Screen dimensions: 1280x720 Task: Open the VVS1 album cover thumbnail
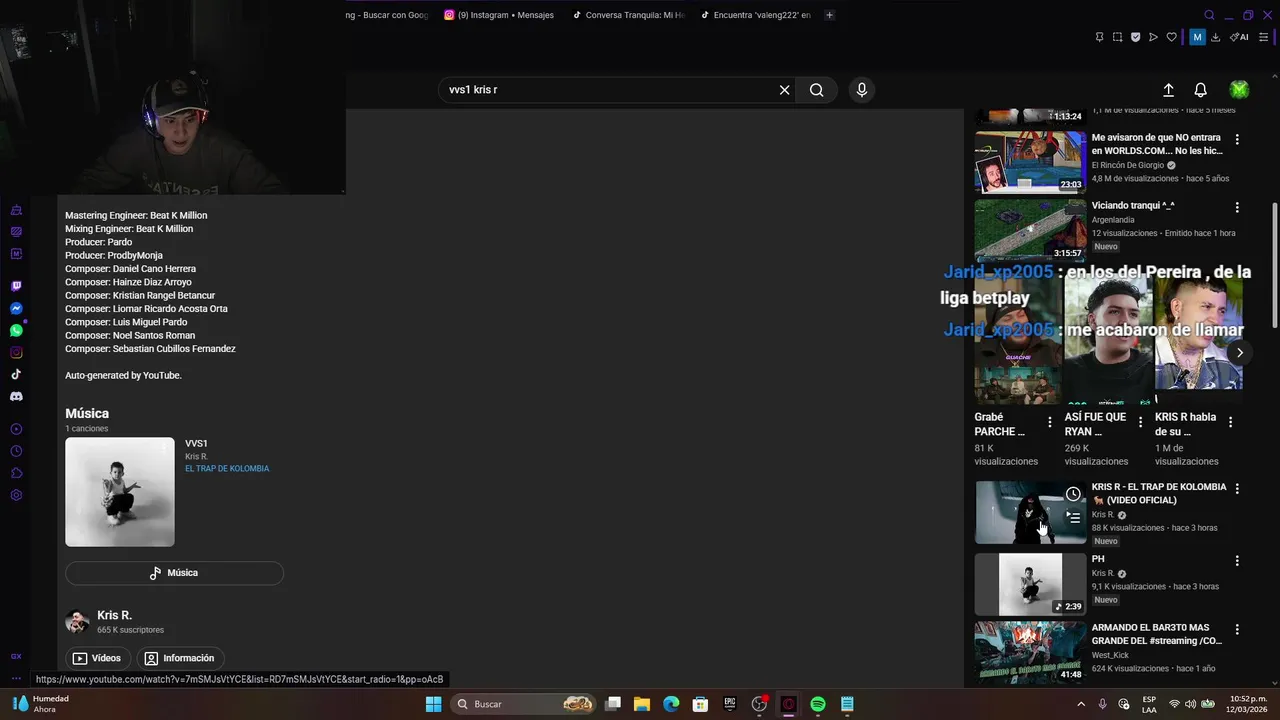pyautogui.click(x=120, y=492)
